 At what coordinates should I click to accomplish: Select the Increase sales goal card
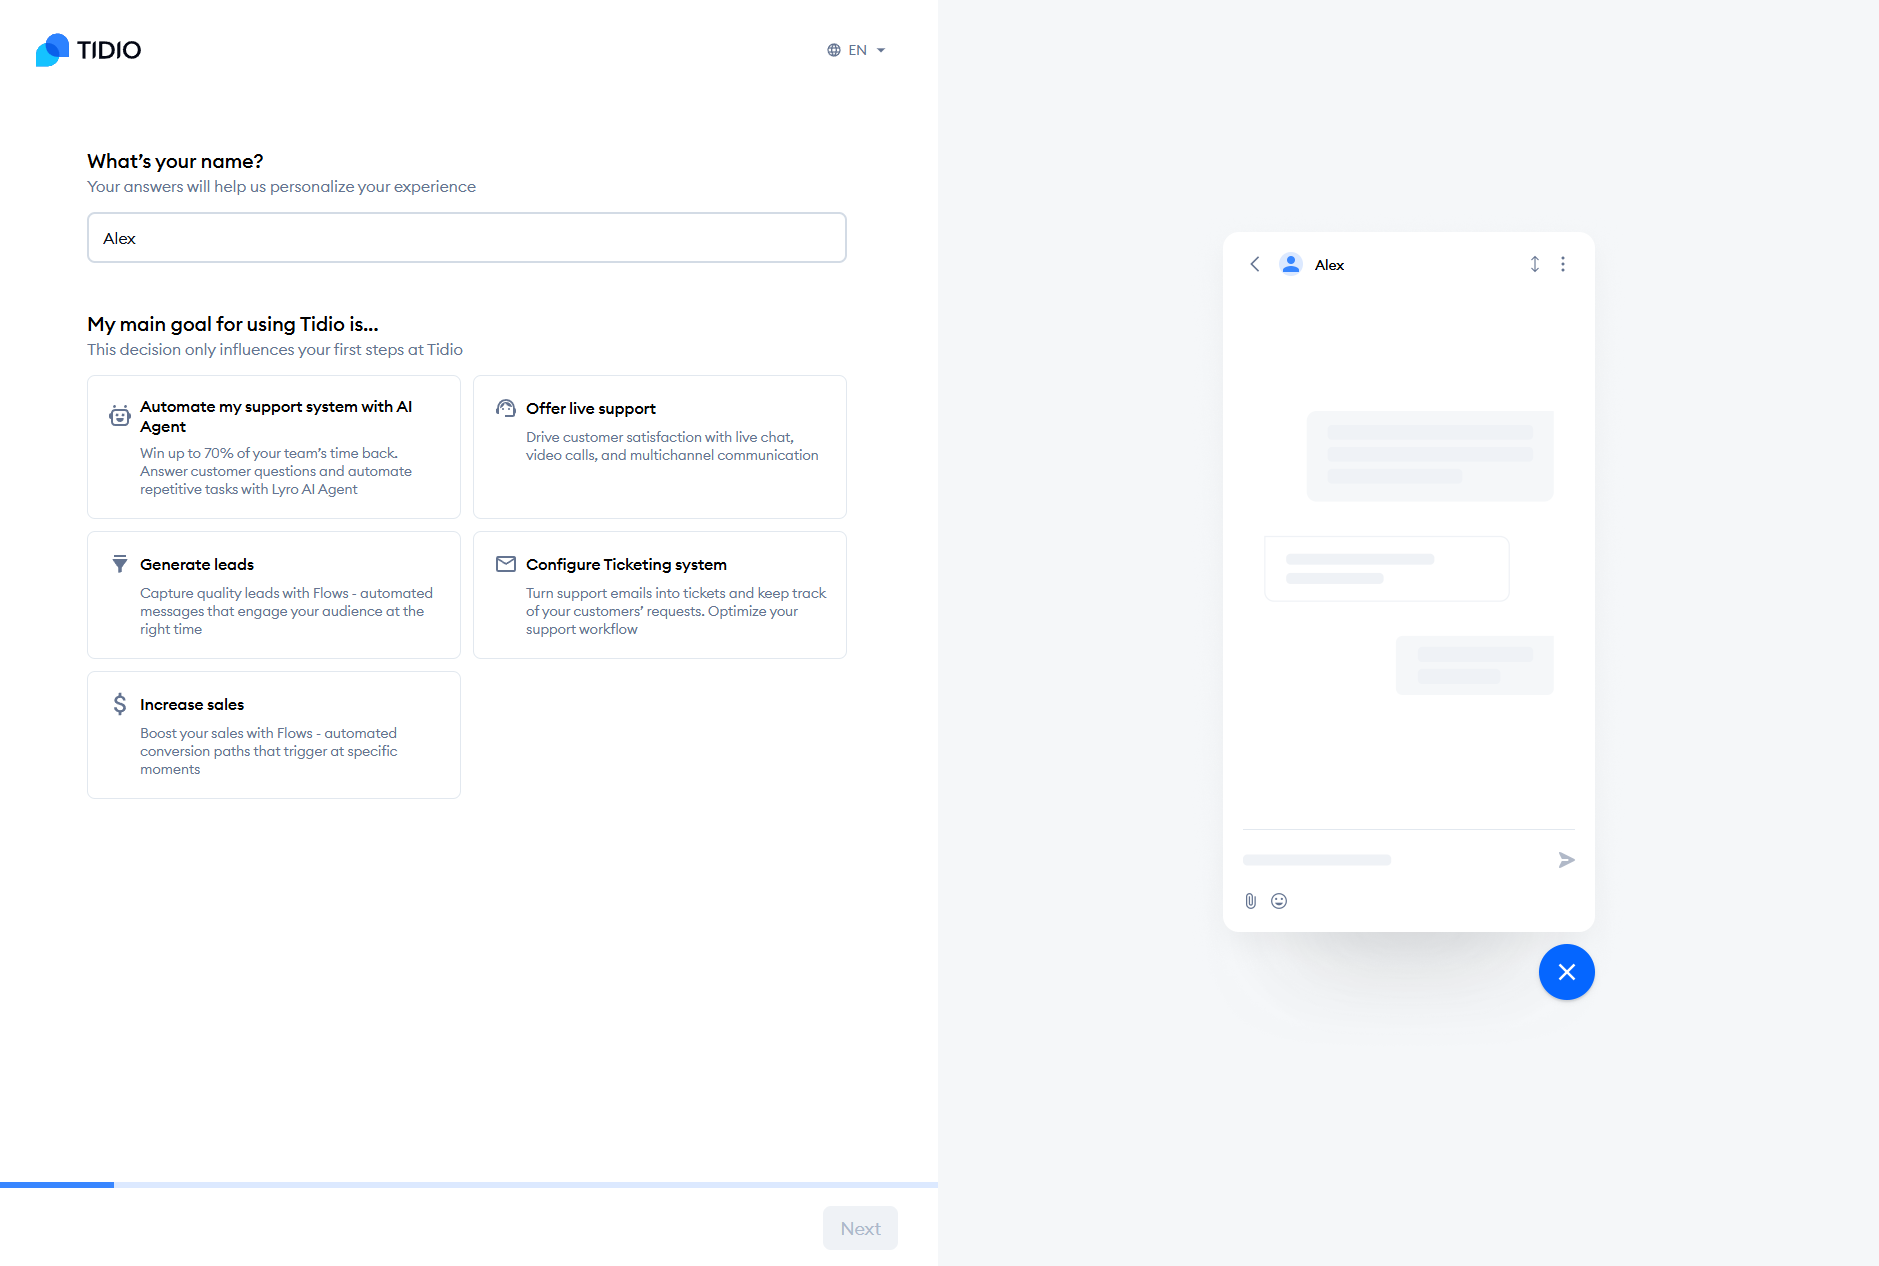pyautogui.click(x=273, y=734)
